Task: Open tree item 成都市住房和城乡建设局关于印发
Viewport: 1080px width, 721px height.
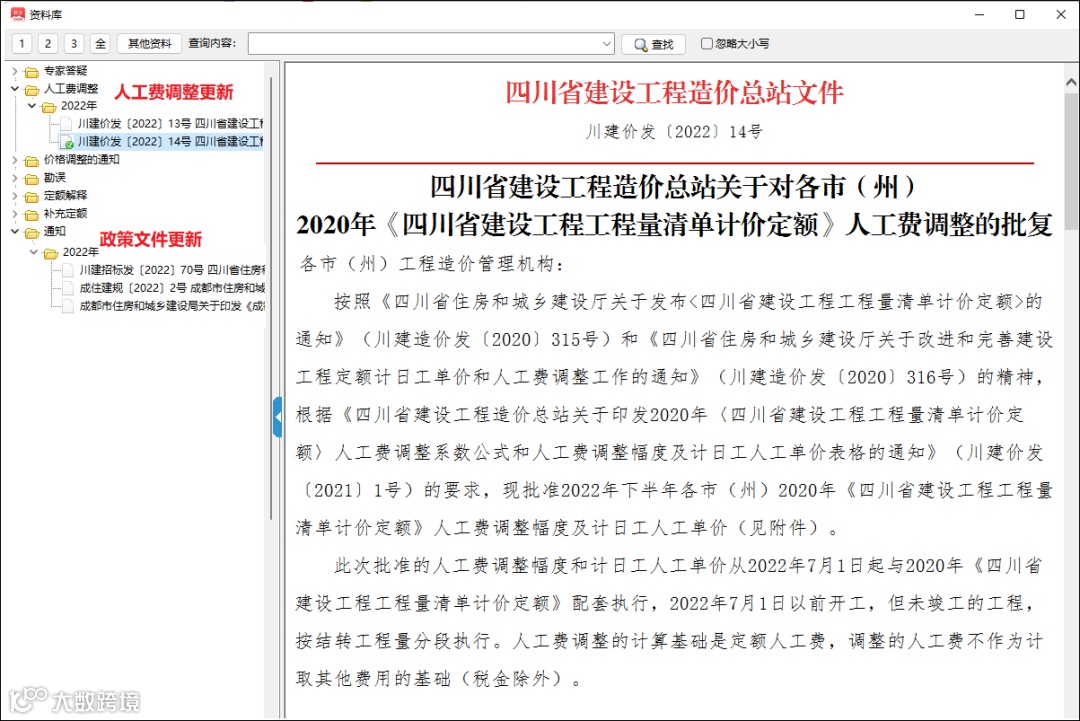Action: (172, 306)
